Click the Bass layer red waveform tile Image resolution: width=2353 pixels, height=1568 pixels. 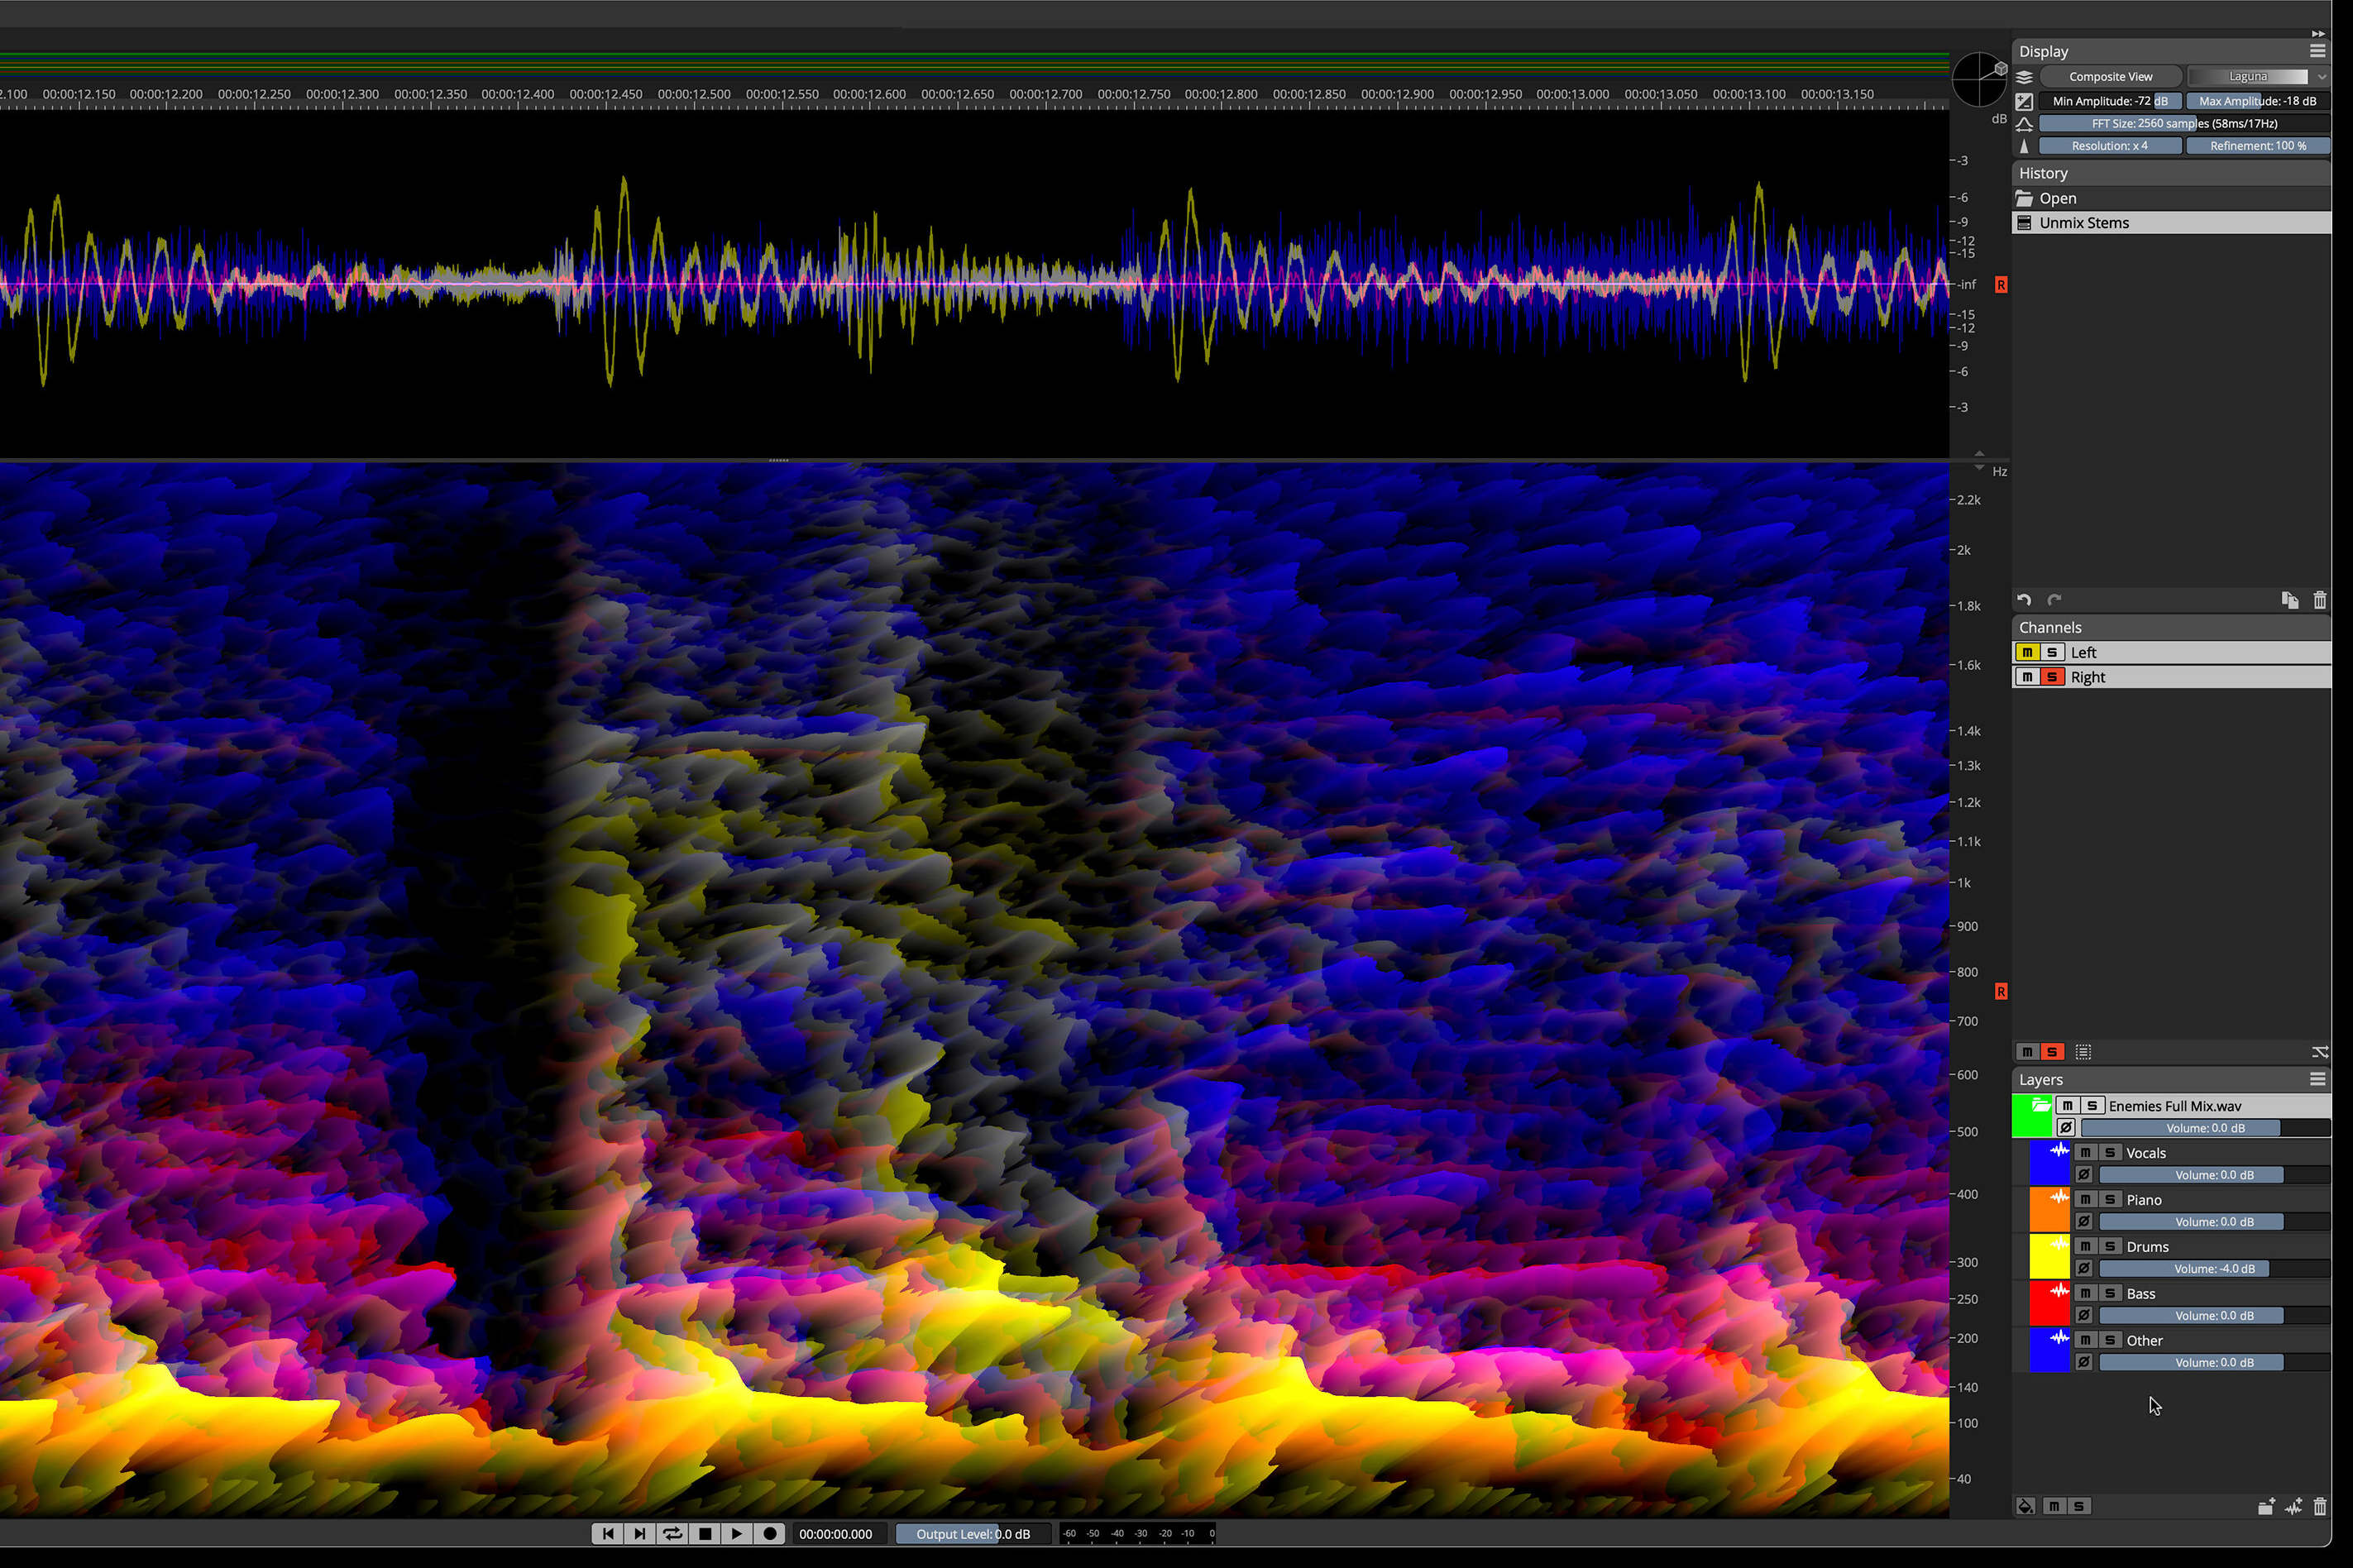(2049, 1304)
